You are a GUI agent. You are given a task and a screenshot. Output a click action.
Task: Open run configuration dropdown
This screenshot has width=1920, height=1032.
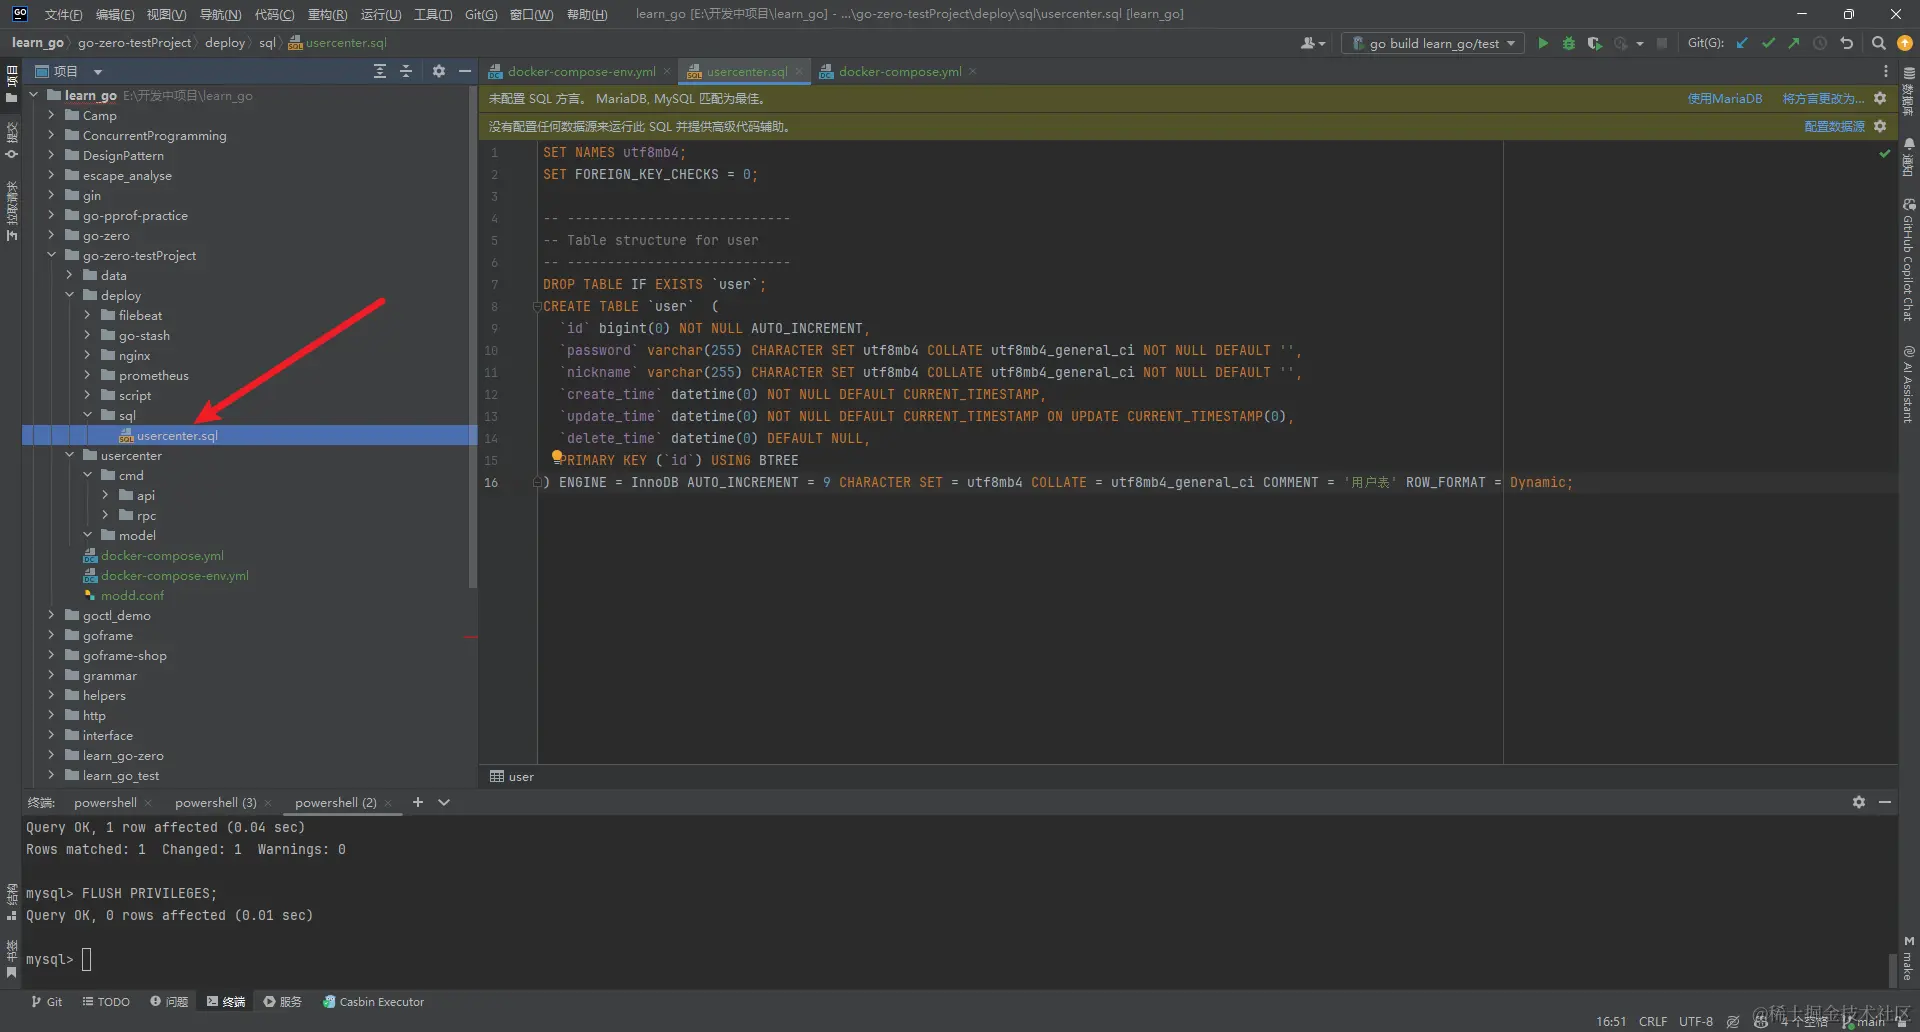tap(1432, 43)
